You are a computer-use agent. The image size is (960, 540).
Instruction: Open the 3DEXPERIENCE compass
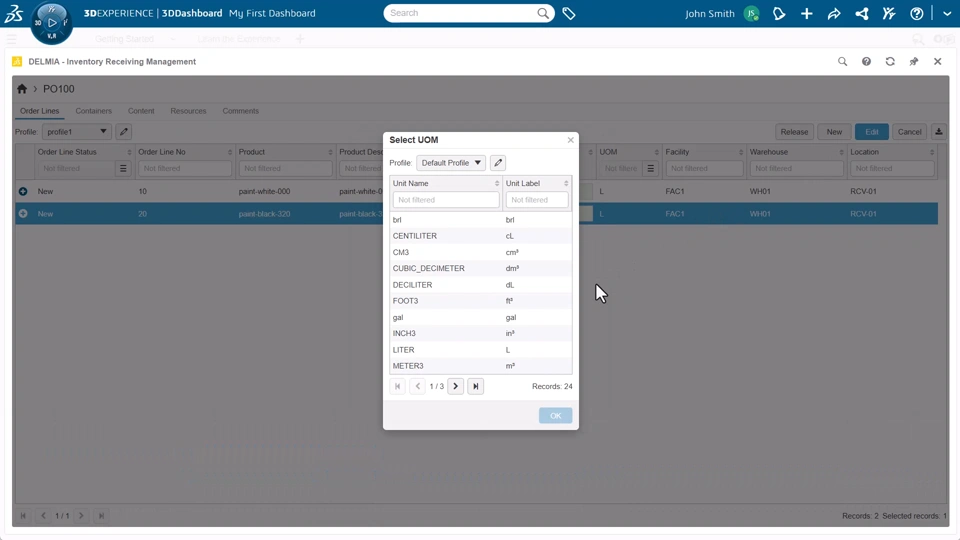coord(51,23)
